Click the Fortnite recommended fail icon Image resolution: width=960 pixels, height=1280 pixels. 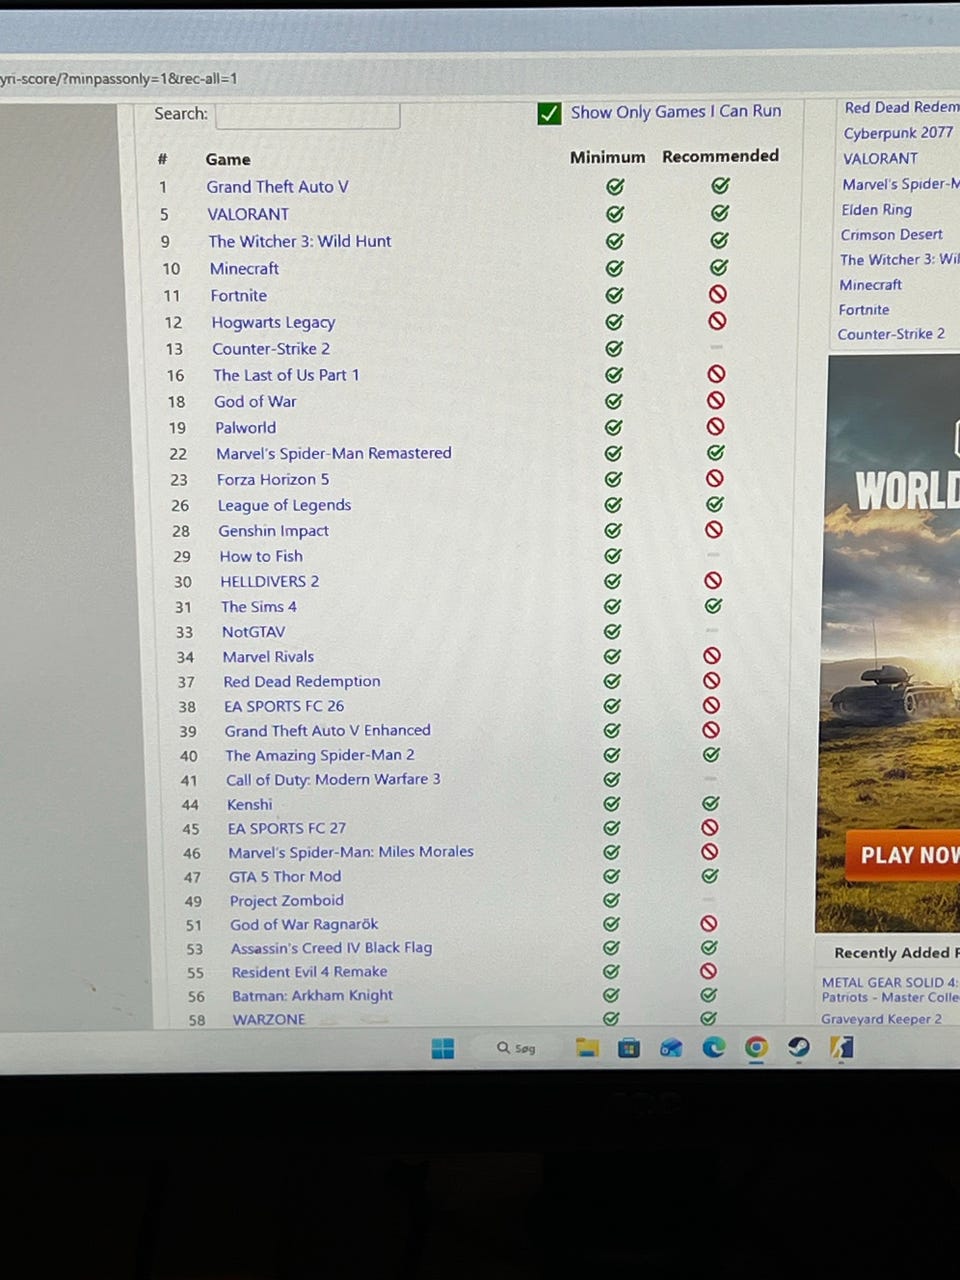[x=717, y=294]
